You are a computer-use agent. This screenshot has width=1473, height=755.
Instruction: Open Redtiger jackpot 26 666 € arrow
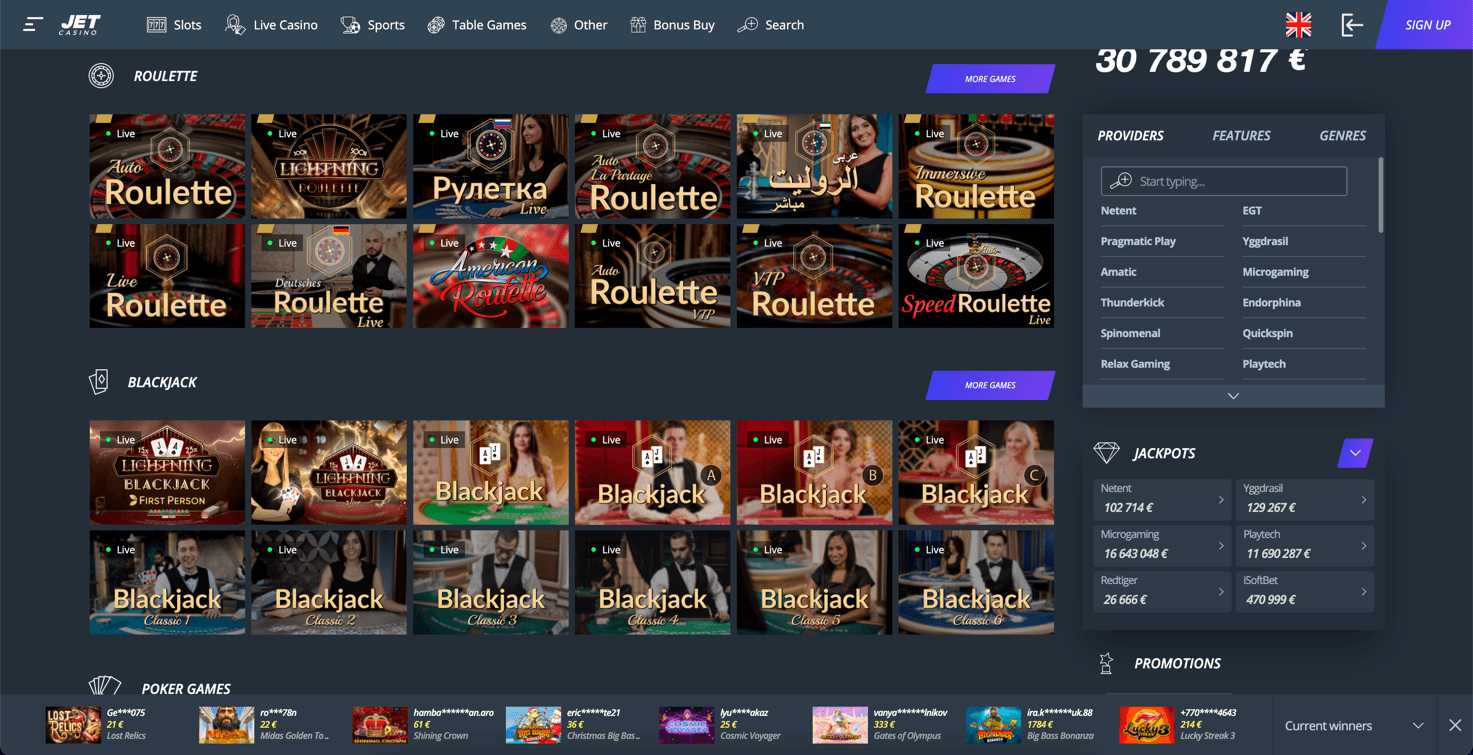[x=1221, y=591]
